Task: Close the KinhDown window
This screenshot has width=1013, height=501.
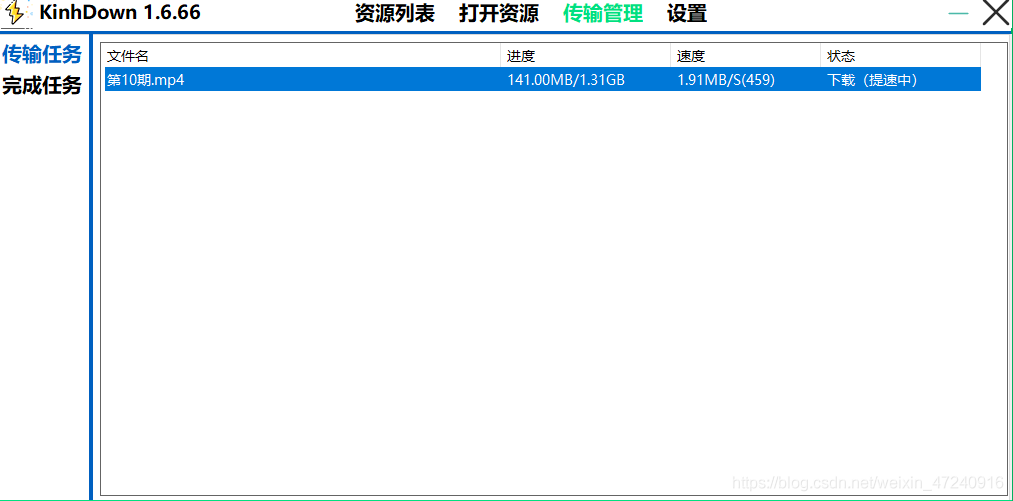Action: (996, 13)
